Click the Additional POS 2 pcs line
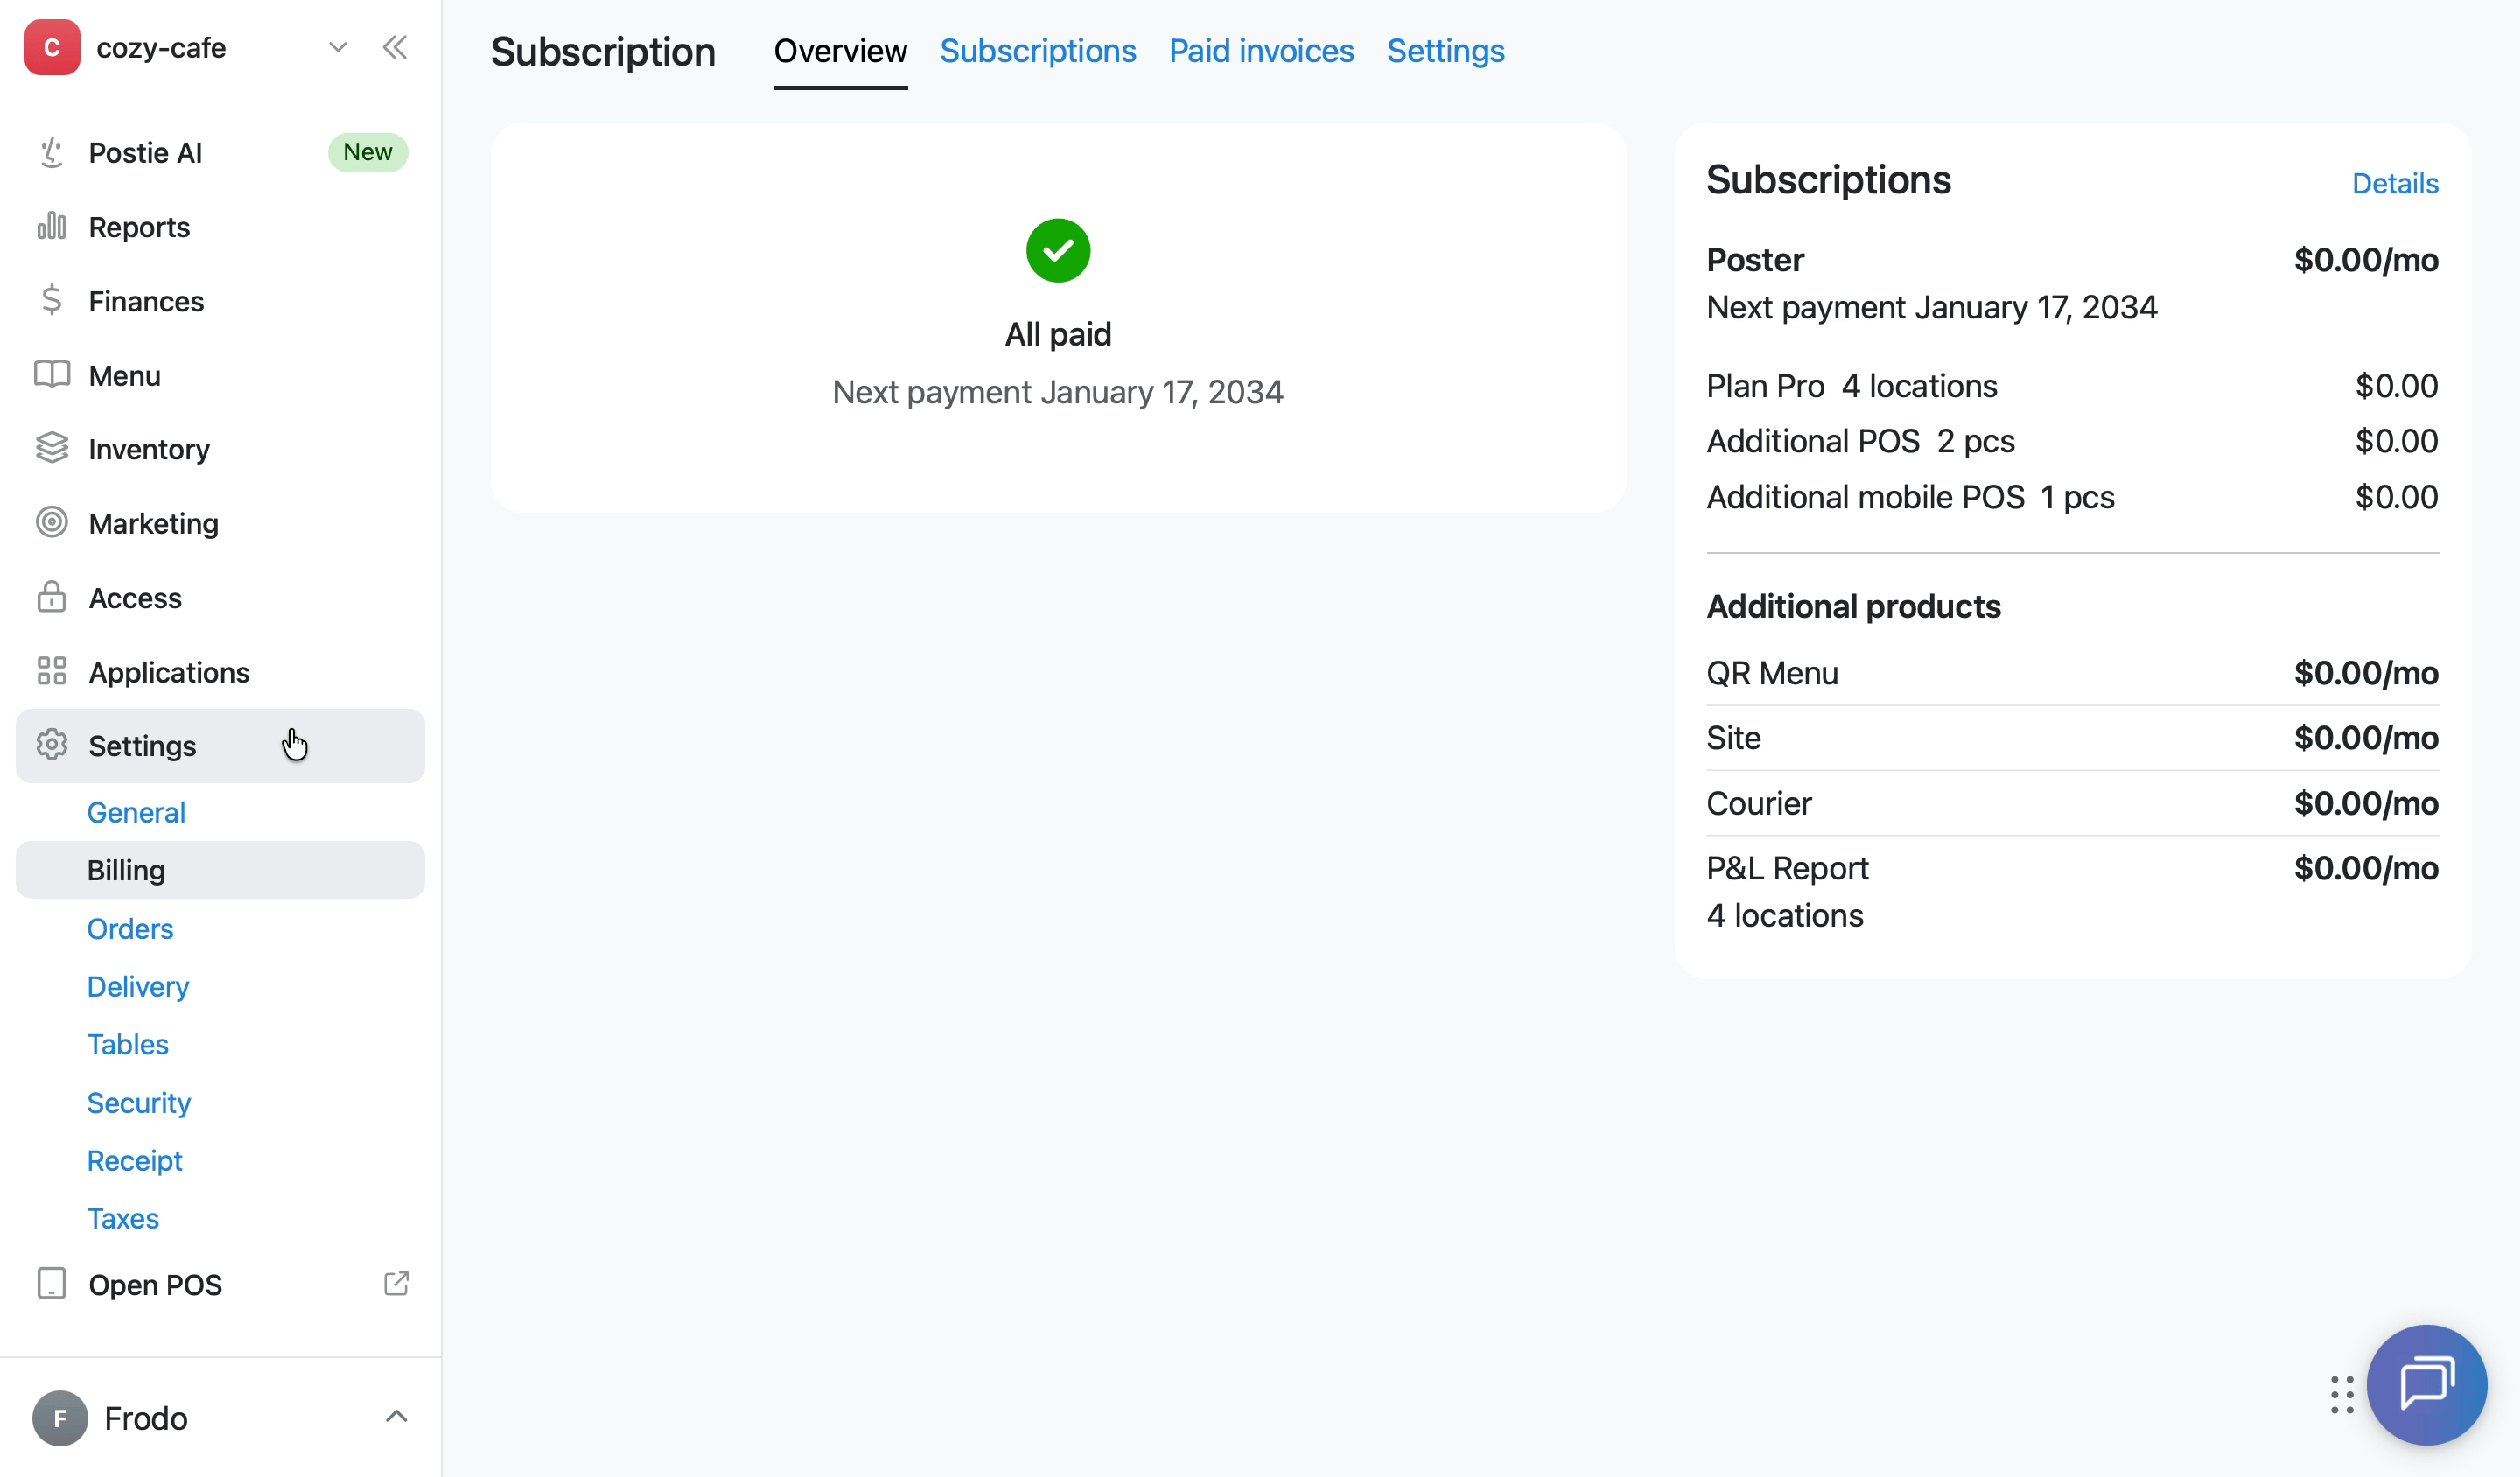Screen dimensions: 2520x1477 (2072, 441)
